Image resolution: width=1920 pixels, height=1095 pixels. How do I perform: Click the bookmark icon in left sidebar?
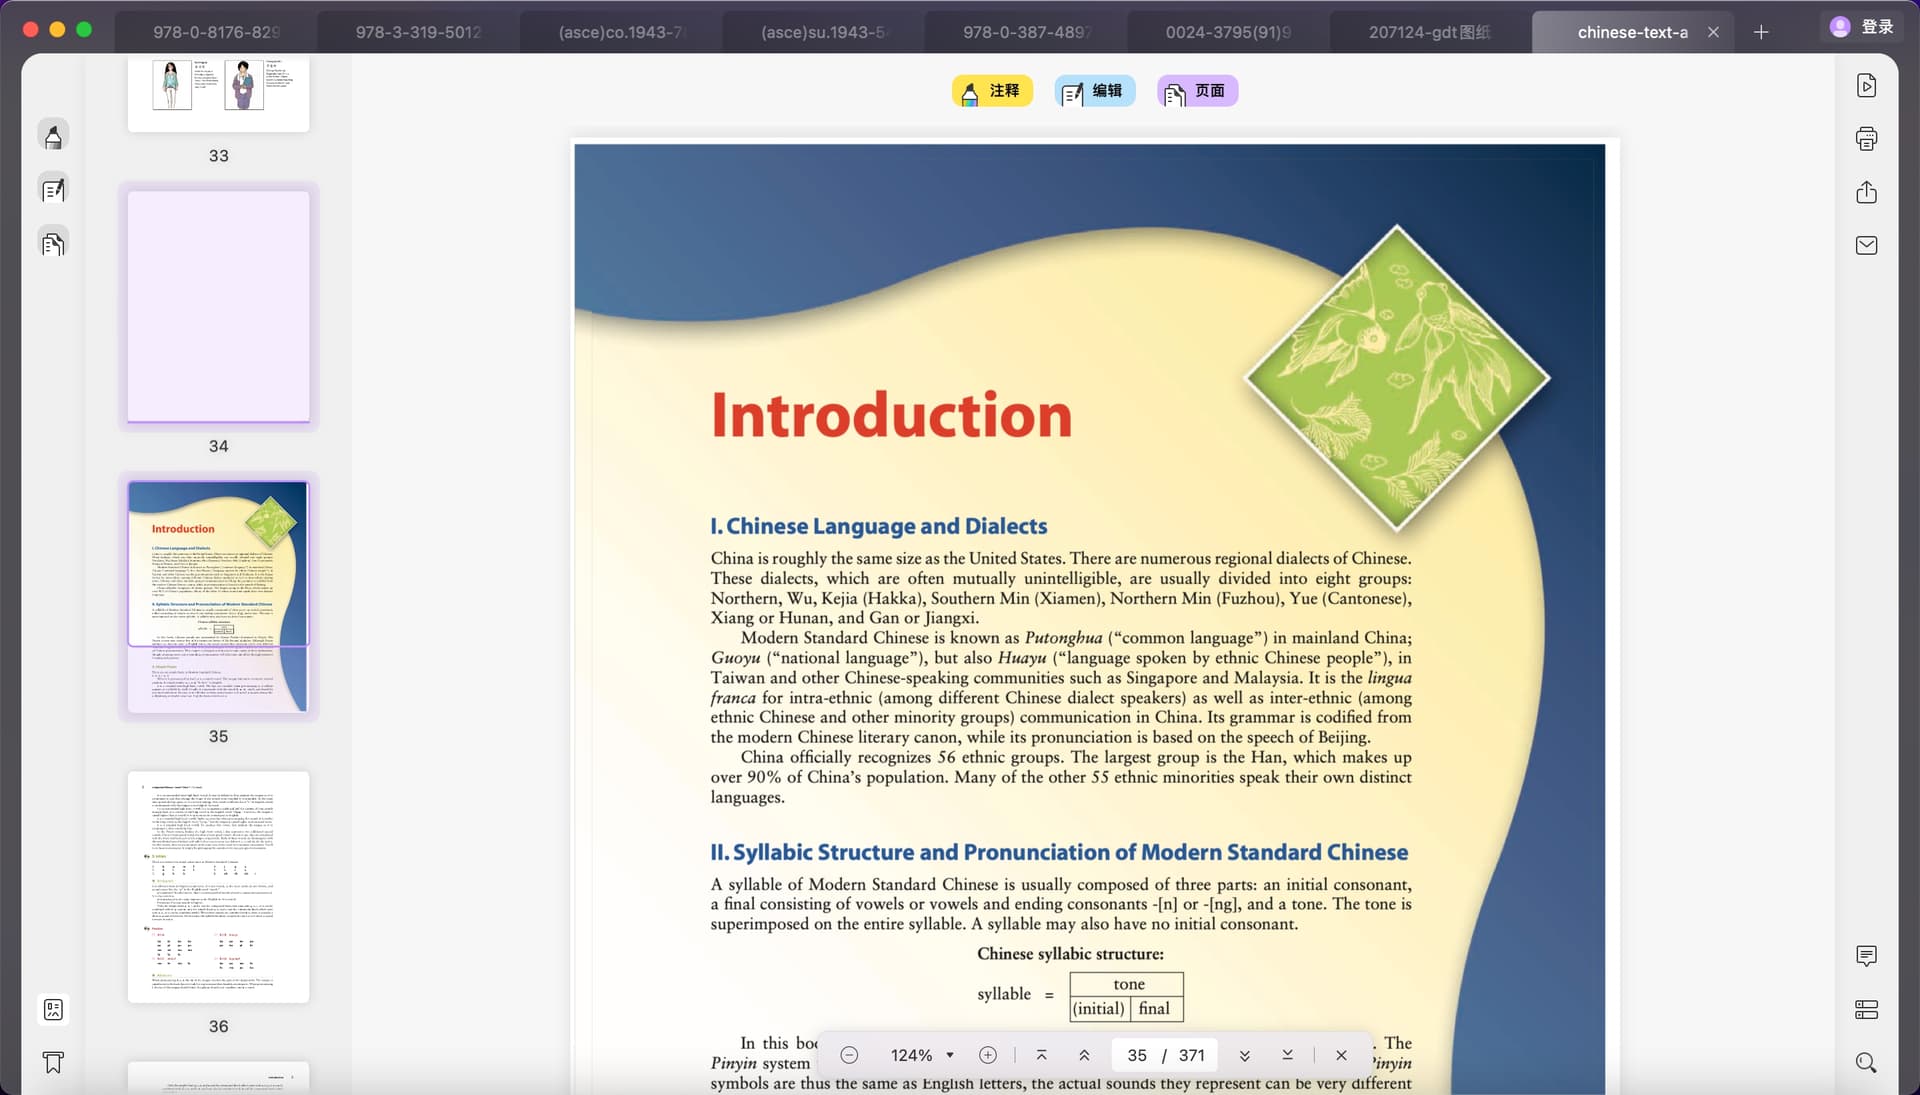pos(54,1063)
